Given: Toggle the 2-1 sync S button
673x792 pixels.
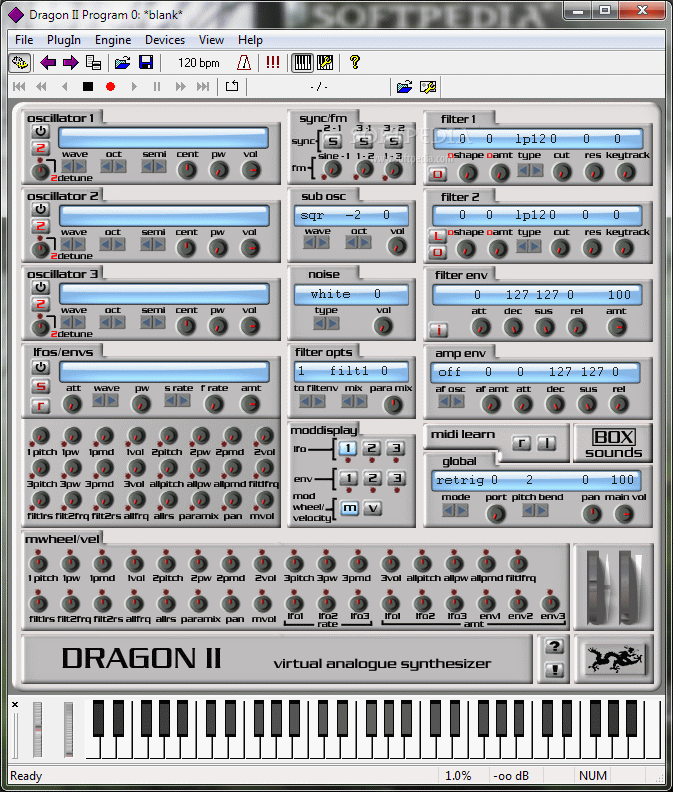Looking at the screenshot, I should pos(332,141).
